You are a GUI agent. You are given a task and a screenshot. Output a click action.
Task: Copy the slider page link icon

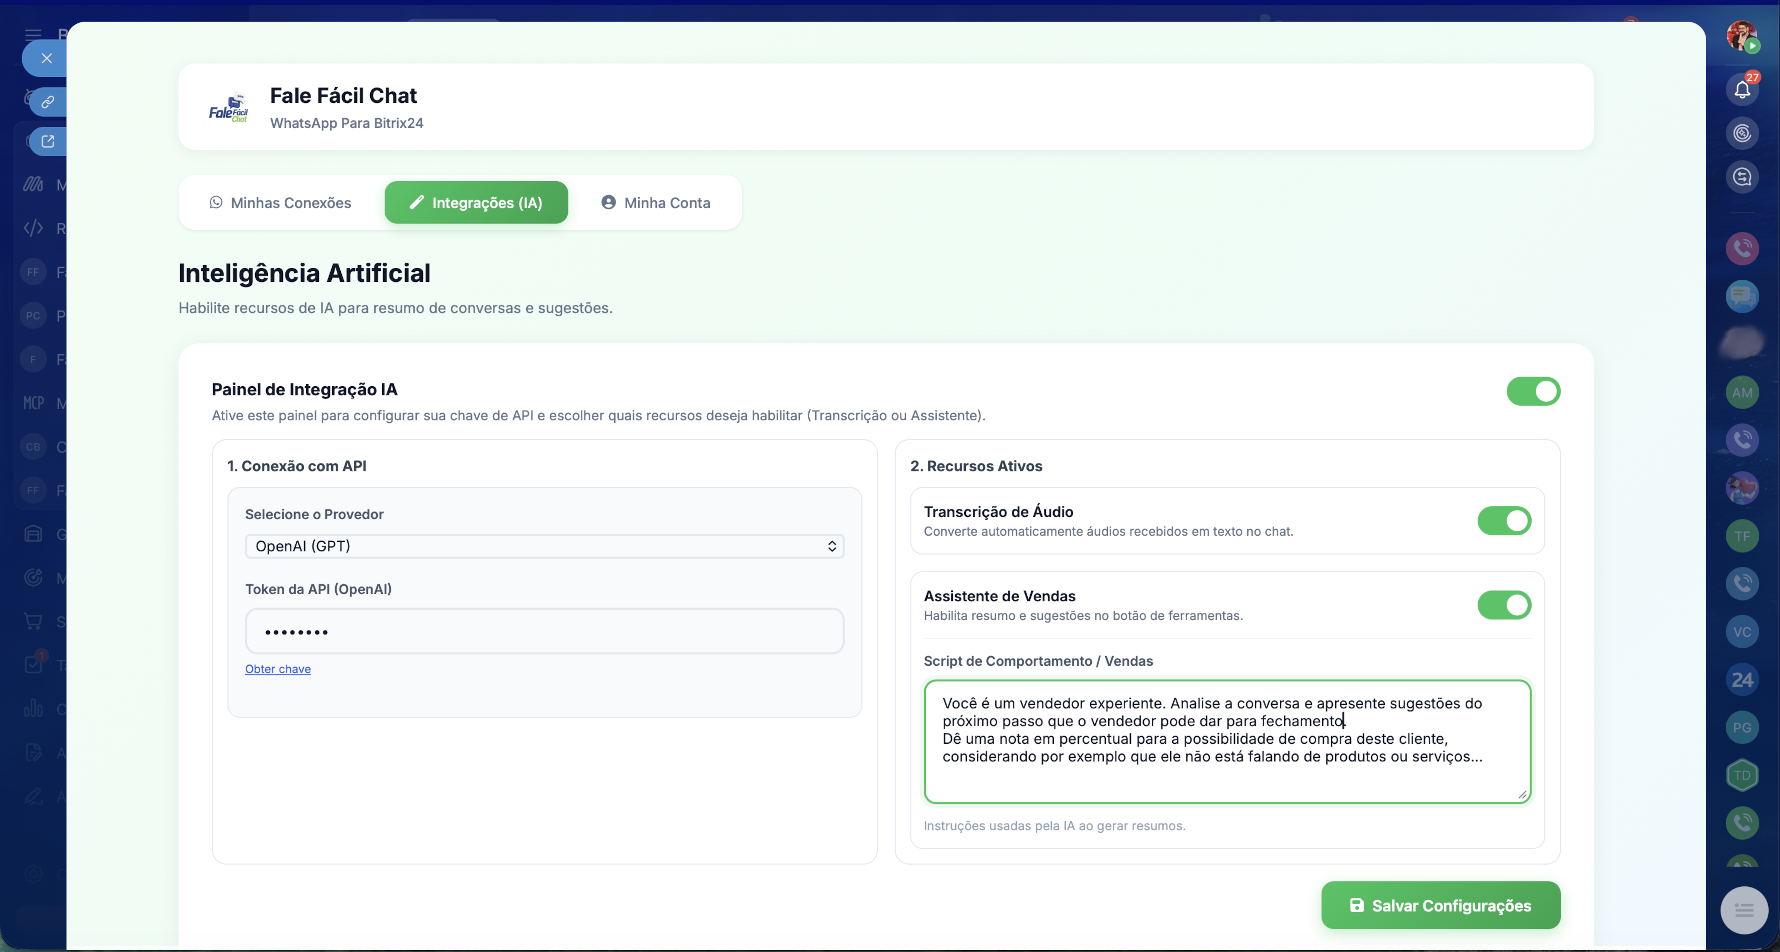tap(47, 102)
